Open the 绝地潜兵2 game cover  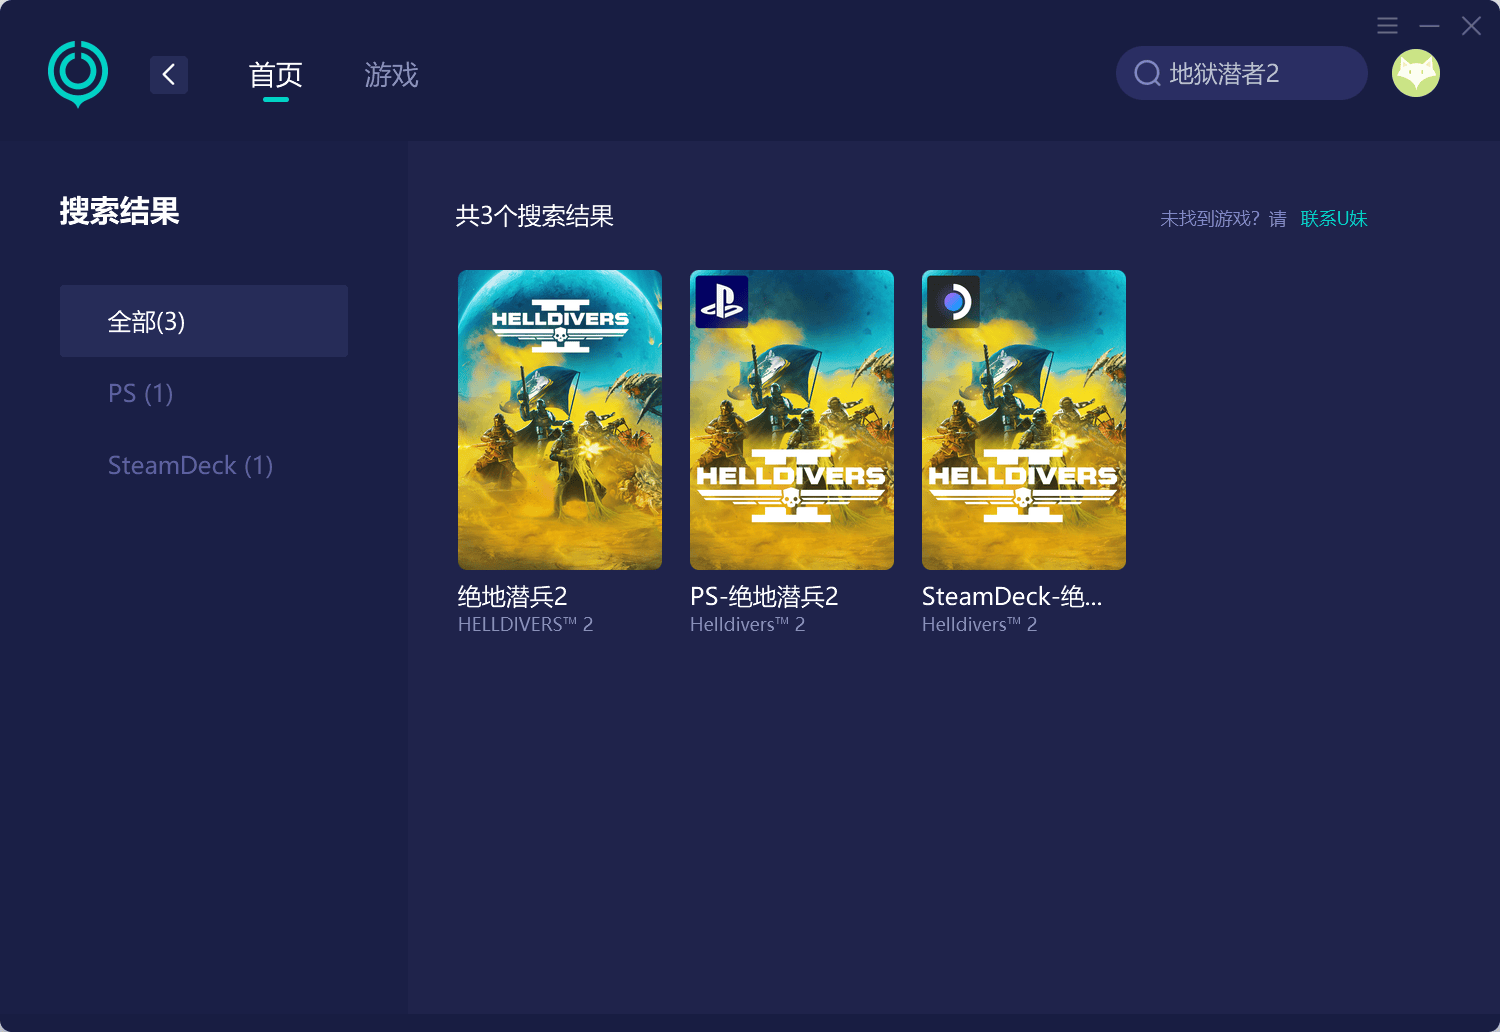coord(560,420)
